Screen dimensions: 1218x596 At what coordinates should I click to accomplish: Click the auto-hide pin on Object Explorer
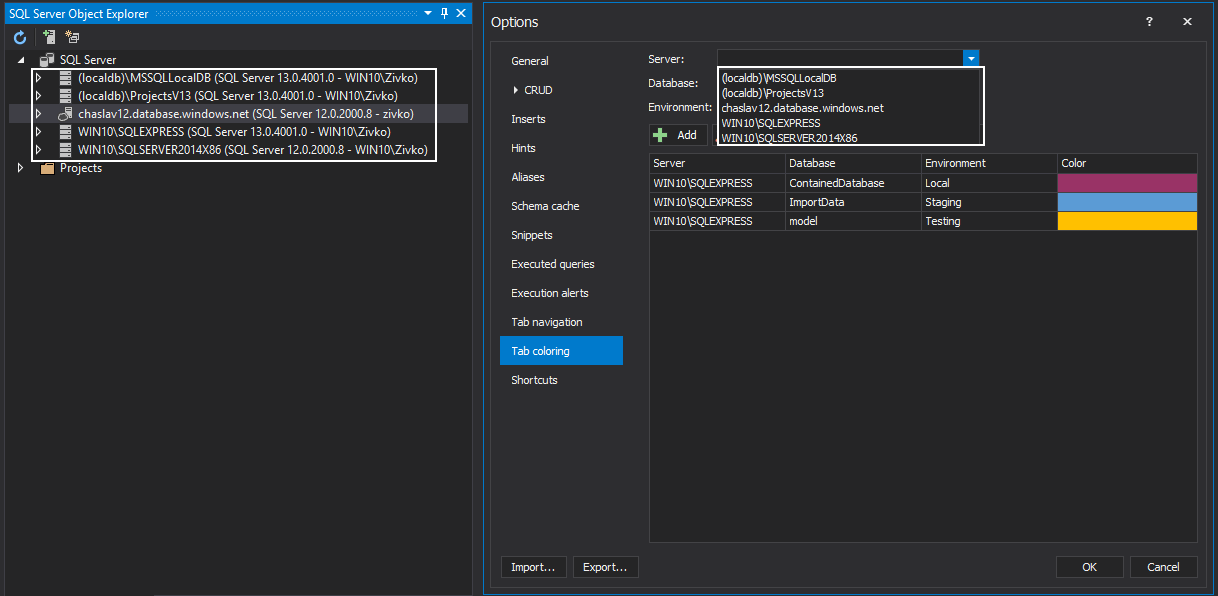click(443, 13)
